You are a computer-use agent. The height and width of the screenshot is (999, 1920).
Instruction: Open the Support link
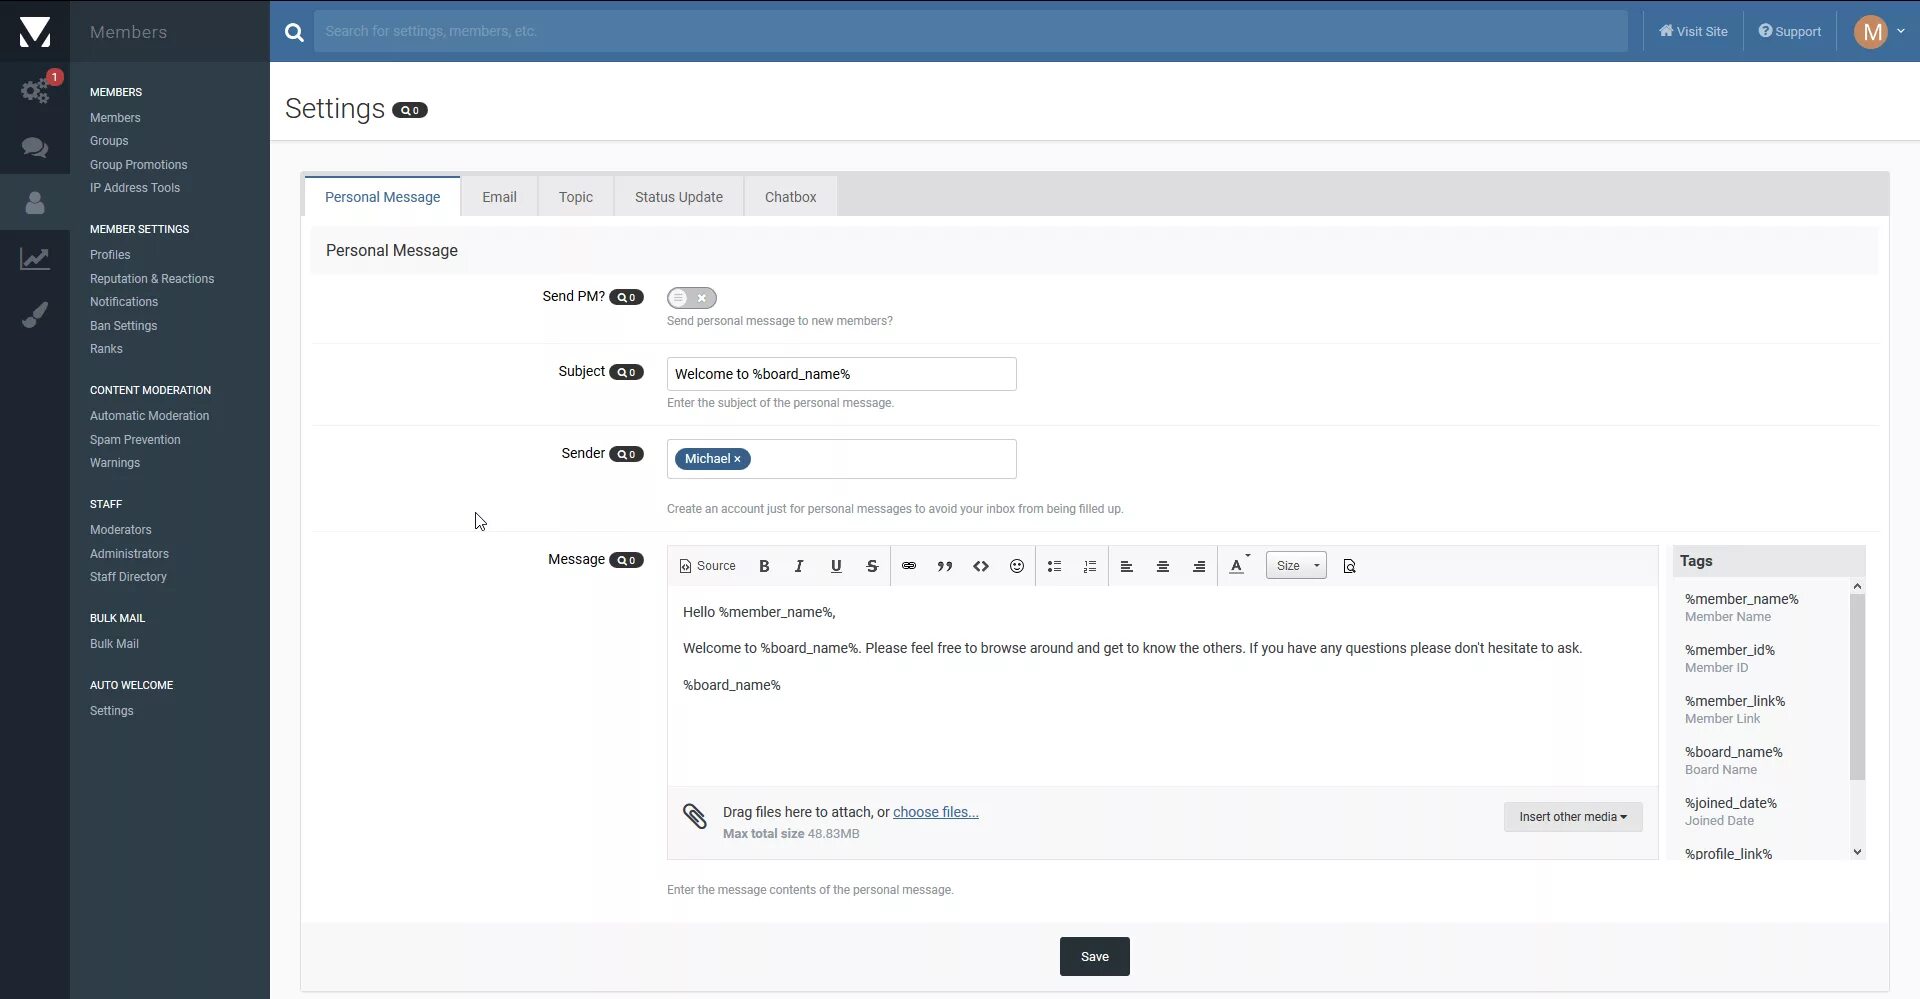1790,32
